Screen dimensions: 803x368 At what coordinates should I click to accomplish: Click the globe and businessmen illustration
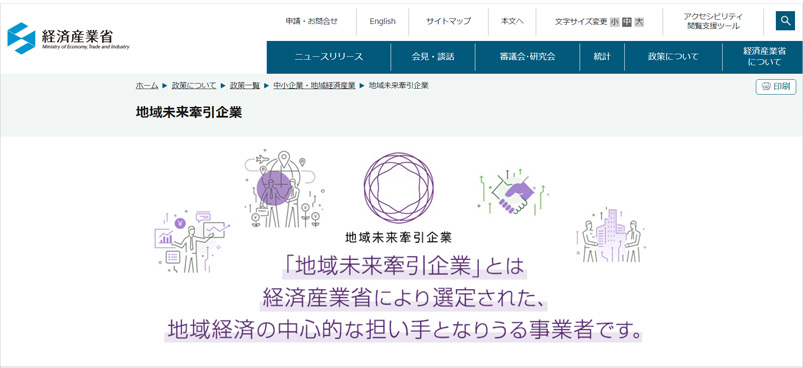[x=284, y=189]
